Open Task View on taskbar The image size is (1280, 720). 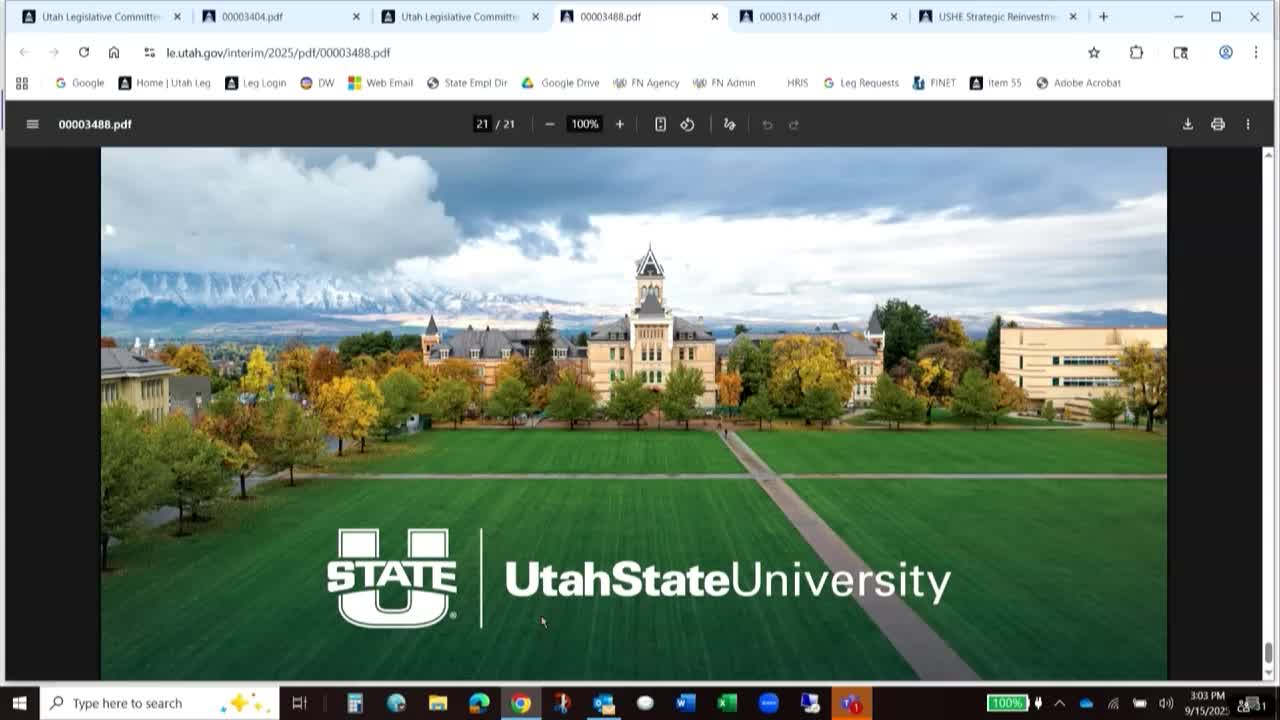299,703
